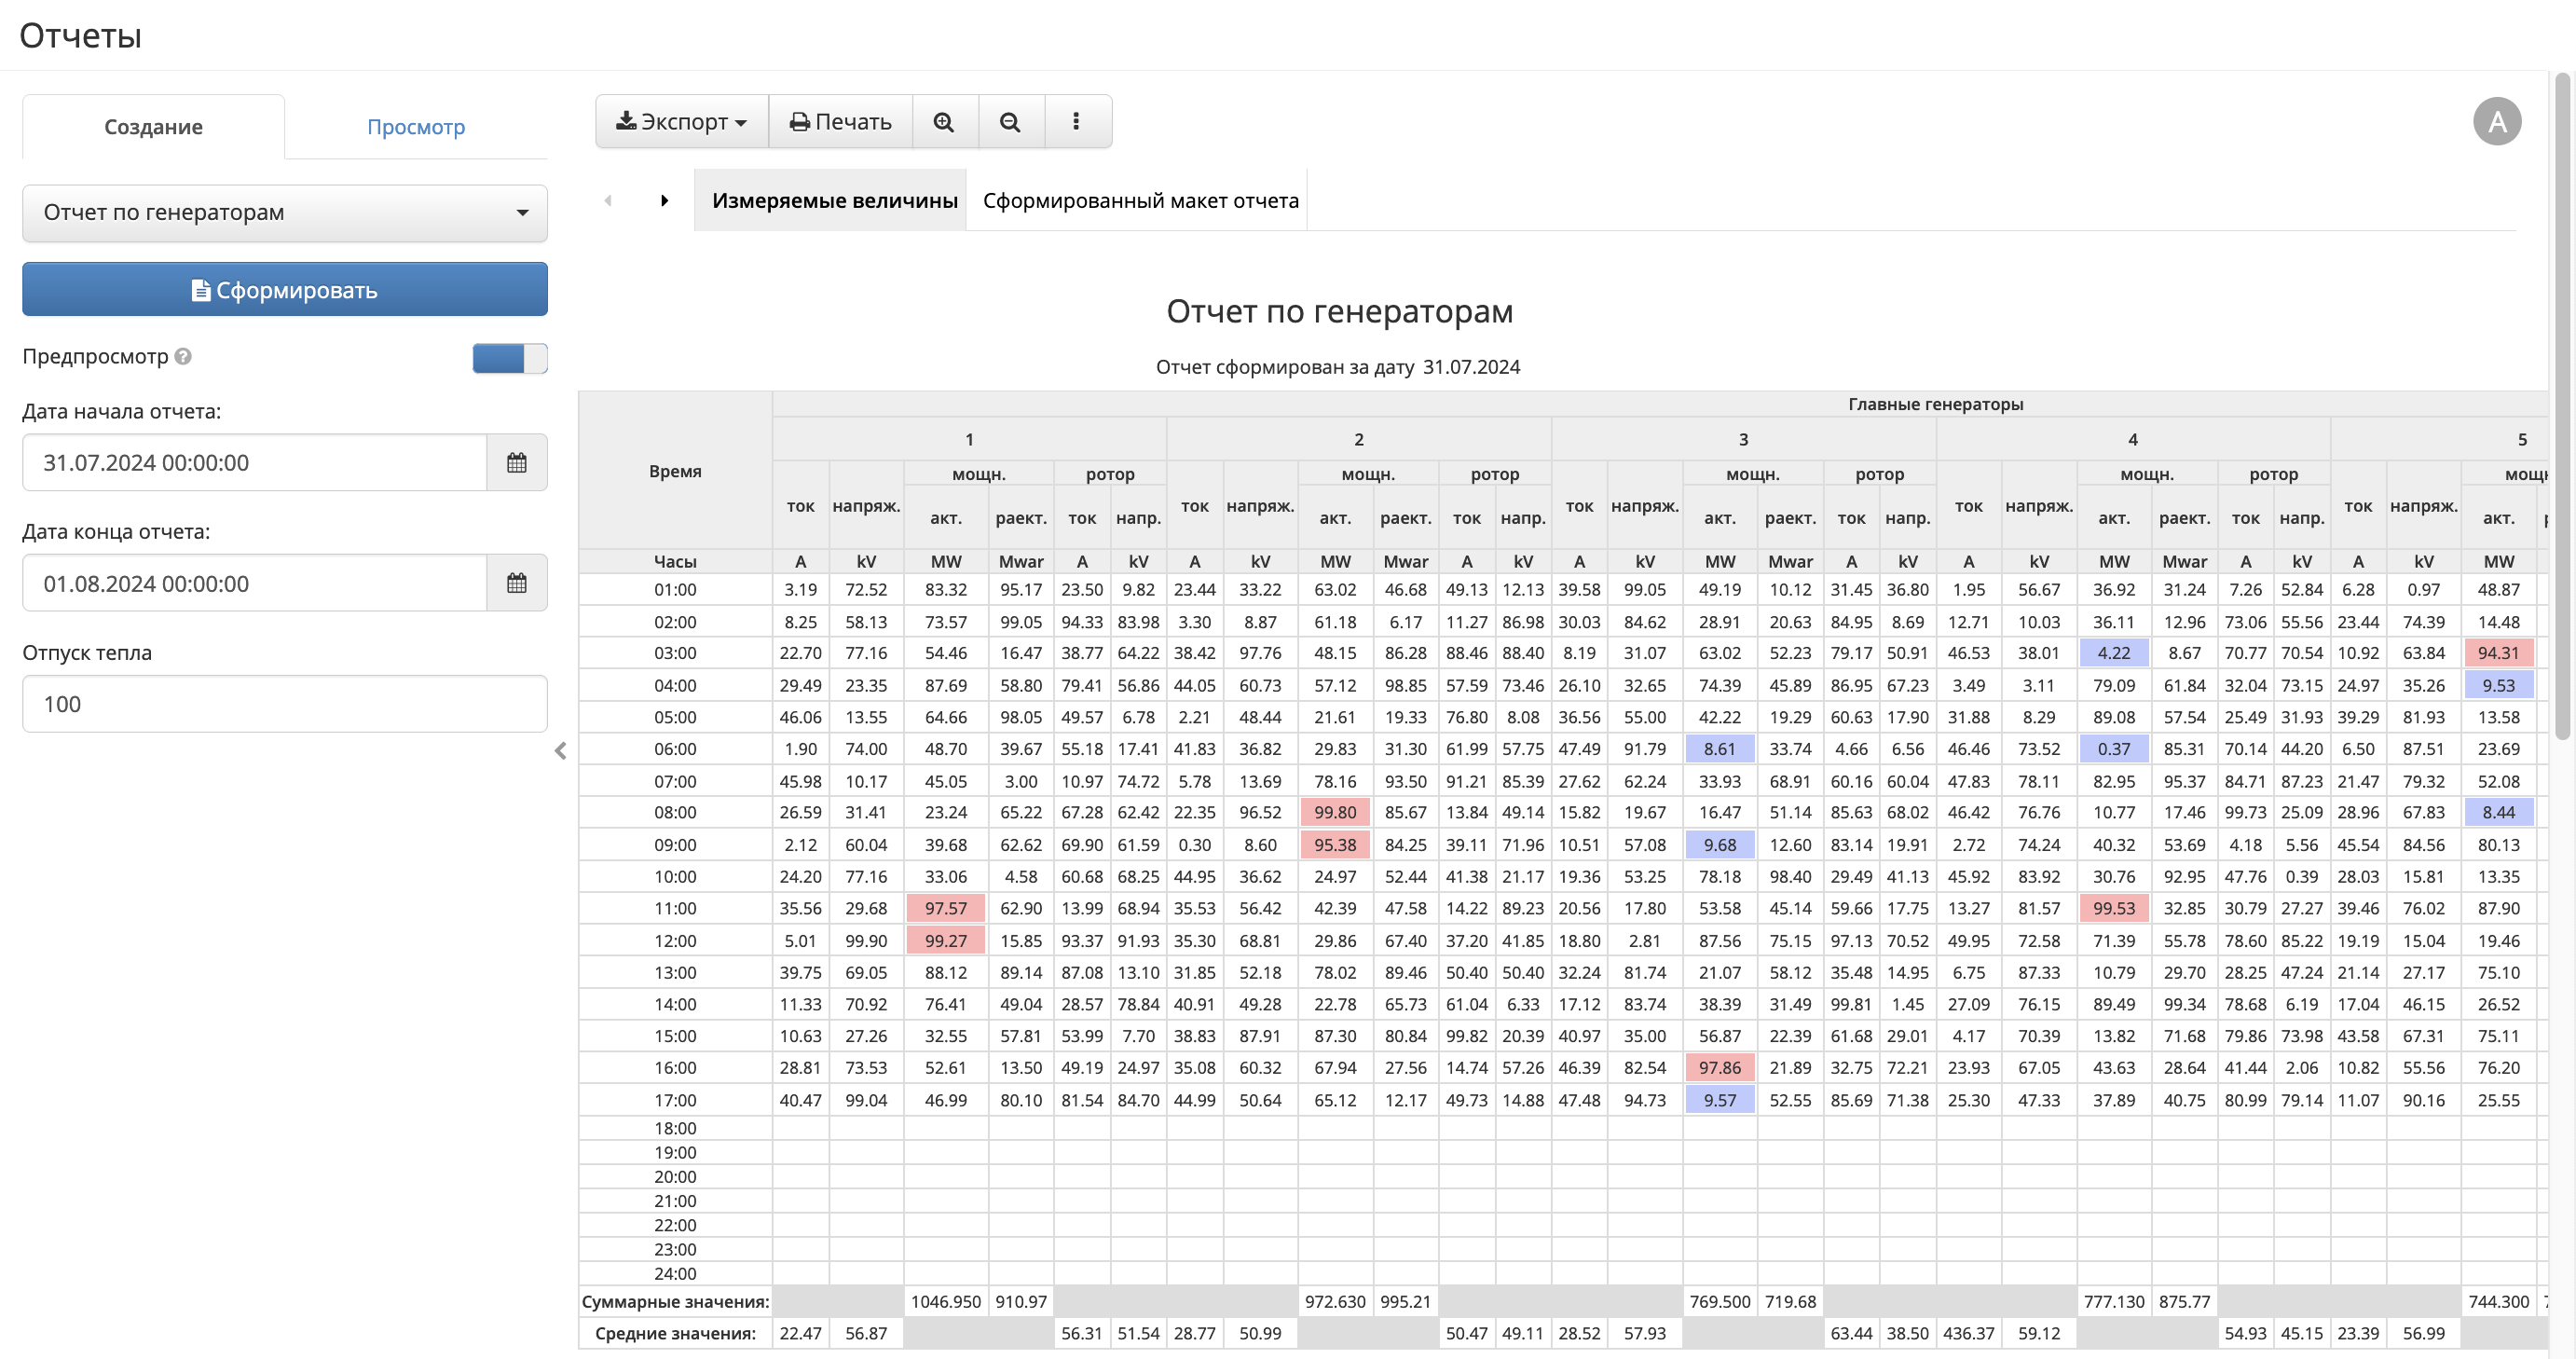Switch to the Просмотр tab
The height and width of the screenshot is (1359, 2576).
[416, 127]
